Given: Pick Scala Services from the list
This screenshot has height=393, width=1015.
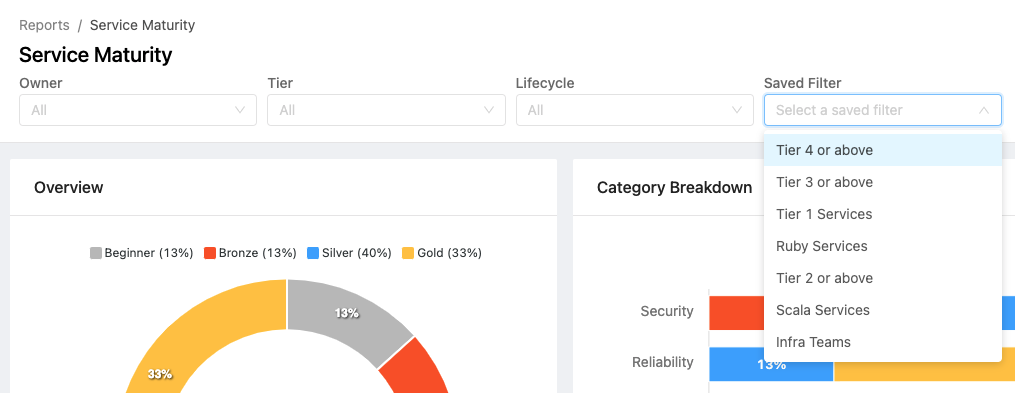Looking at the screenshot, I should [883, 310].
